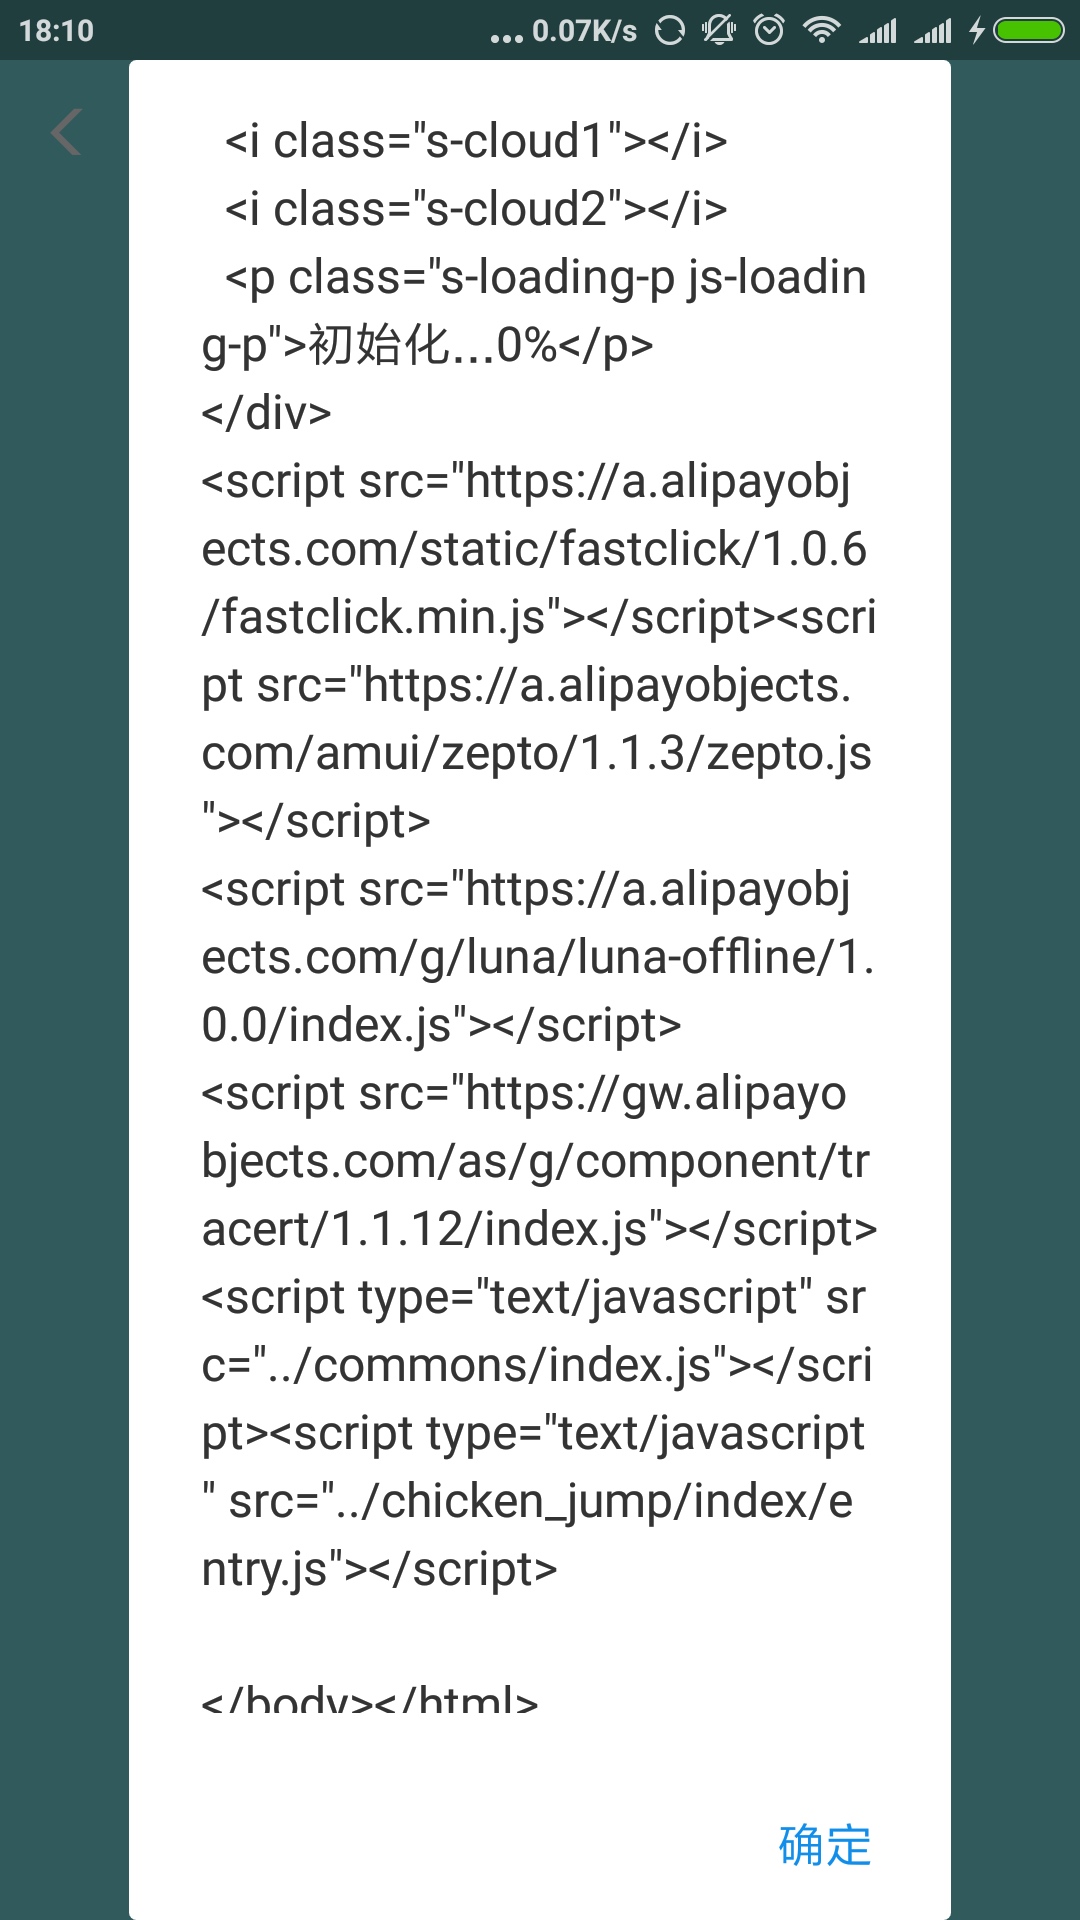Tap the charging lightning bolt icon
The height and width of the screenshot is (1920, 1080).
(977, 30)
